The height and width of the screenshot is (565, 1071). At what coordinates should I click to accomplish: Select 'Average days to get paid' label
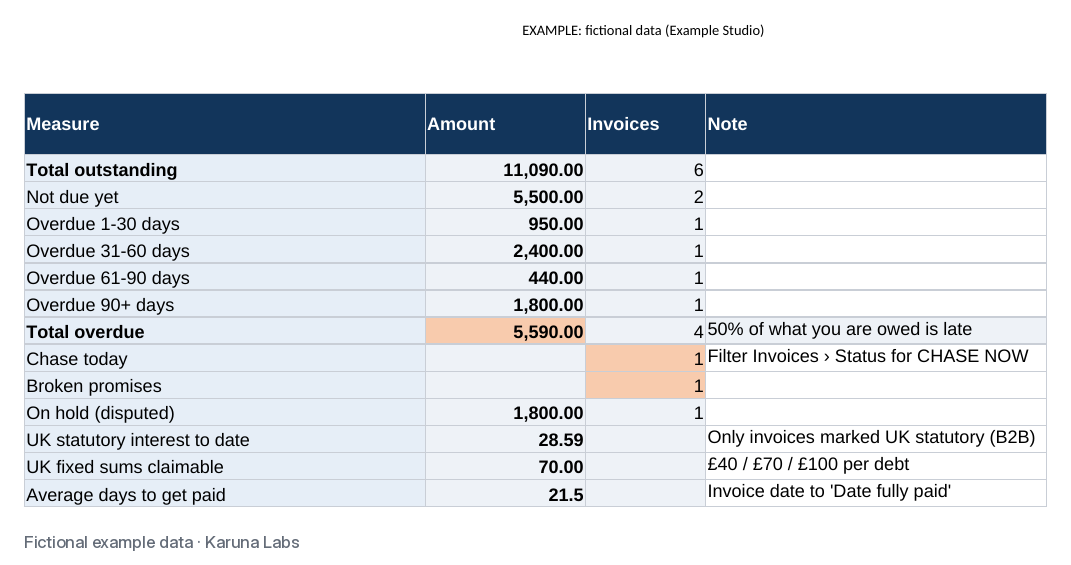(225, 493)
